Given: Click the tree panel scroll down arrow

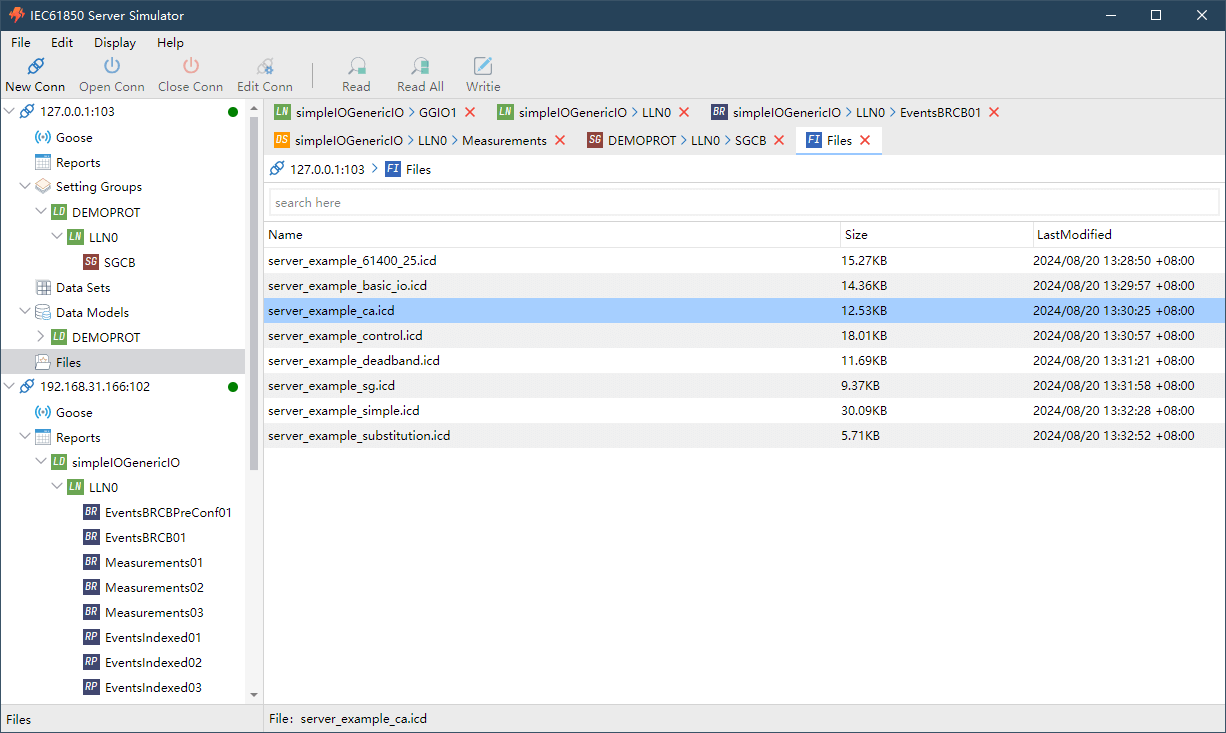Looking at the screenshot, I should pos(253,695).
